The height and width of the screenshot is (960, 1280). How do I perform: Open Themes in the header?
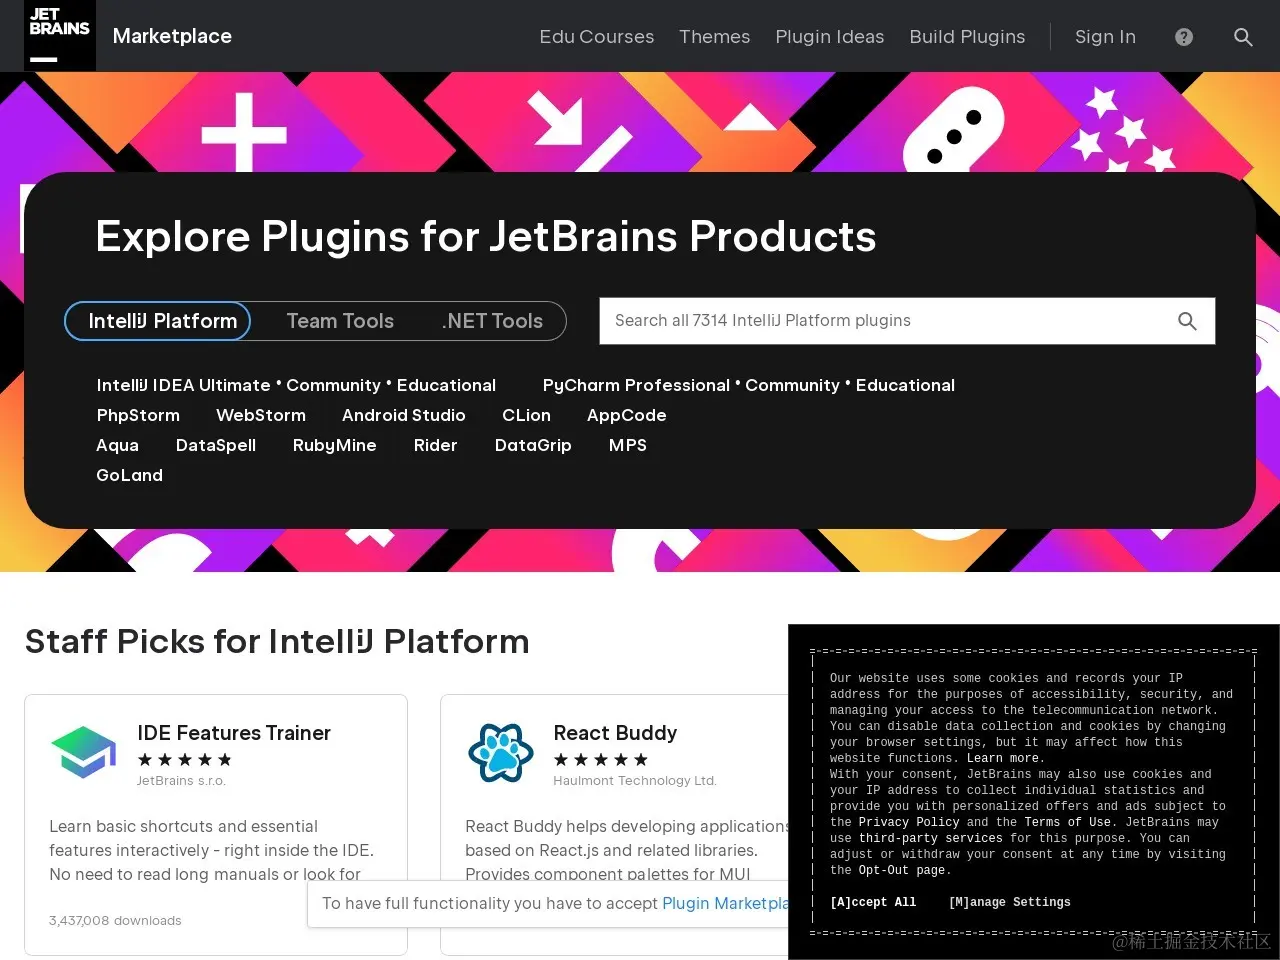[714, 37]
